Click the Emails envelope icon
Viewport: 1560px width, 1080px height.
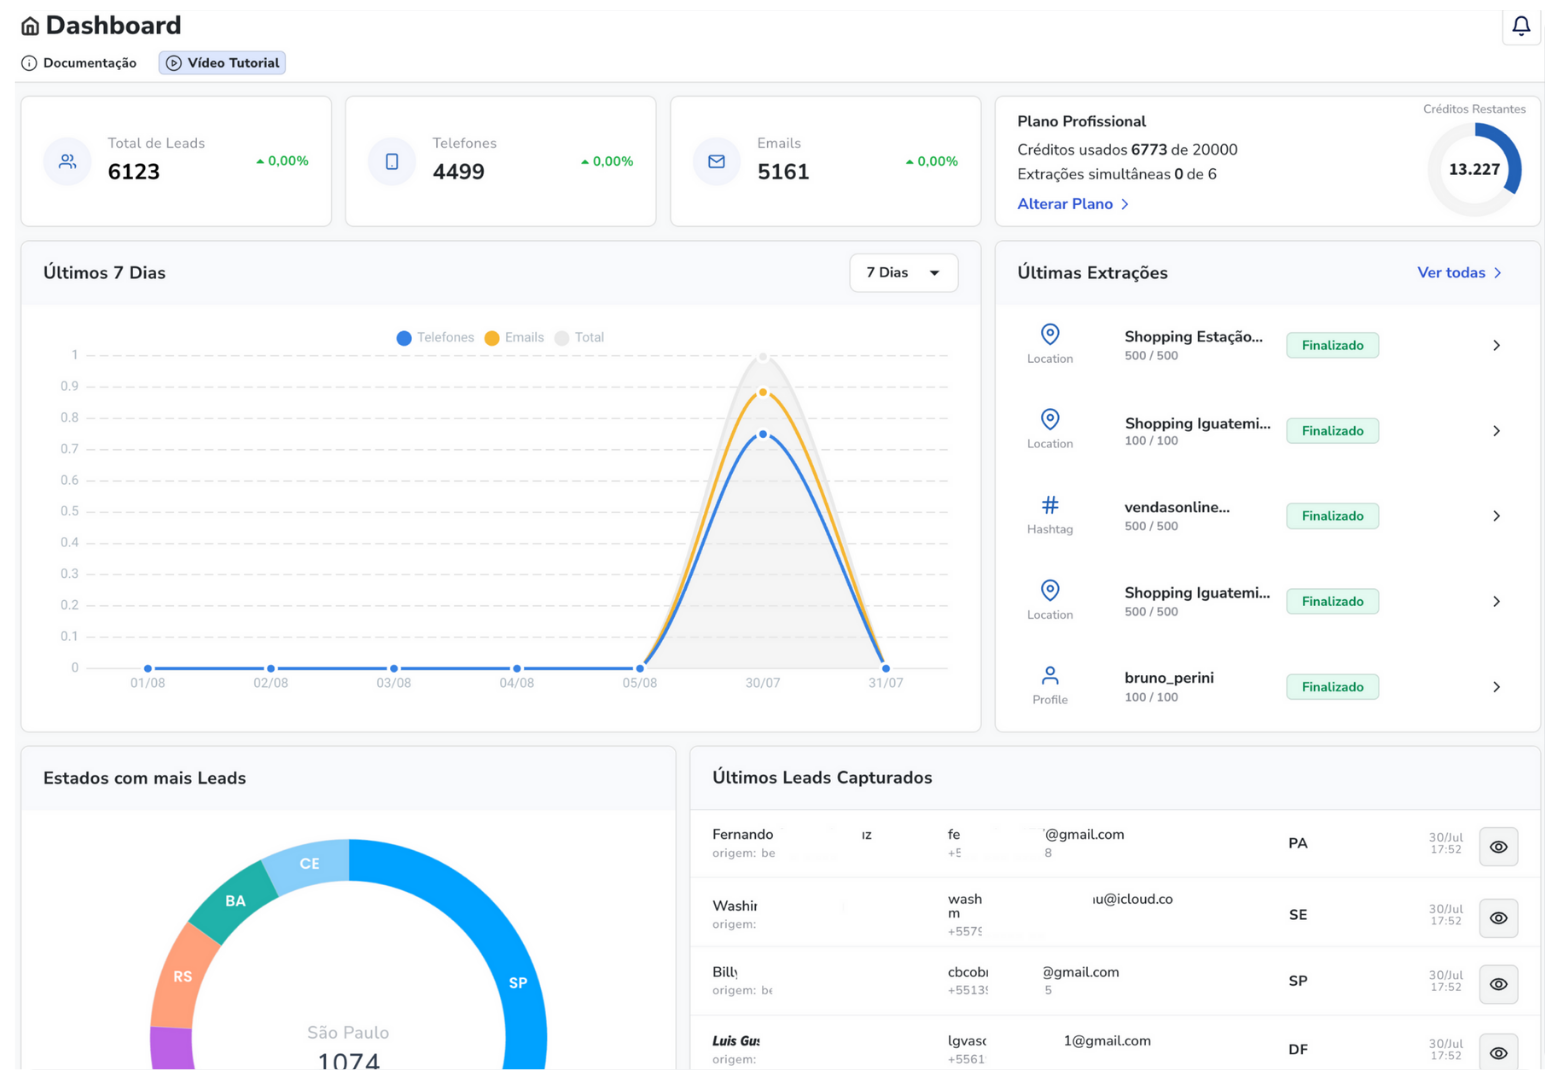716,161
